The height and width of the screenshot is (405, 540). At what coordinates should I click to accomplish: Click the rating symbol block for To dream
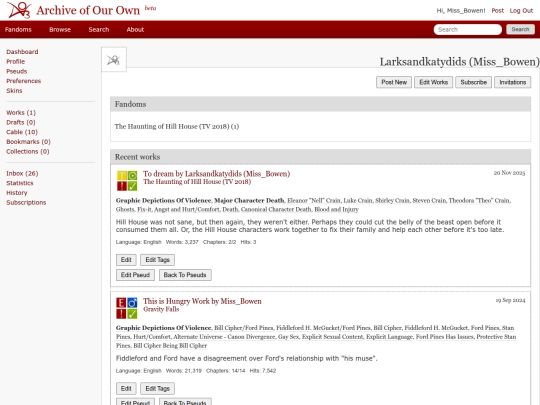click(x=127, y=181)
